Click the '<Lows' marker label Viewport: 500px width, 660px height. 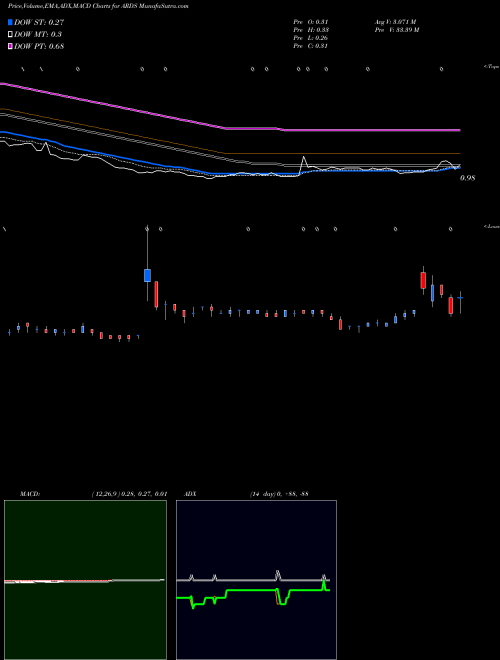(x=491, y=227)
